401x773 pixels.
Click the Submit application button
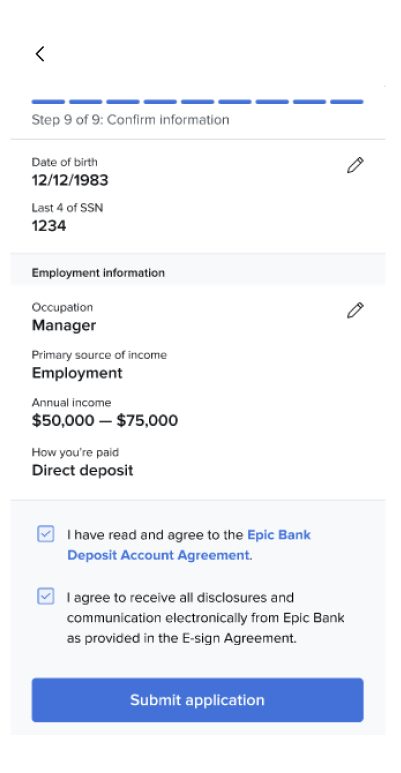point(198,700)
